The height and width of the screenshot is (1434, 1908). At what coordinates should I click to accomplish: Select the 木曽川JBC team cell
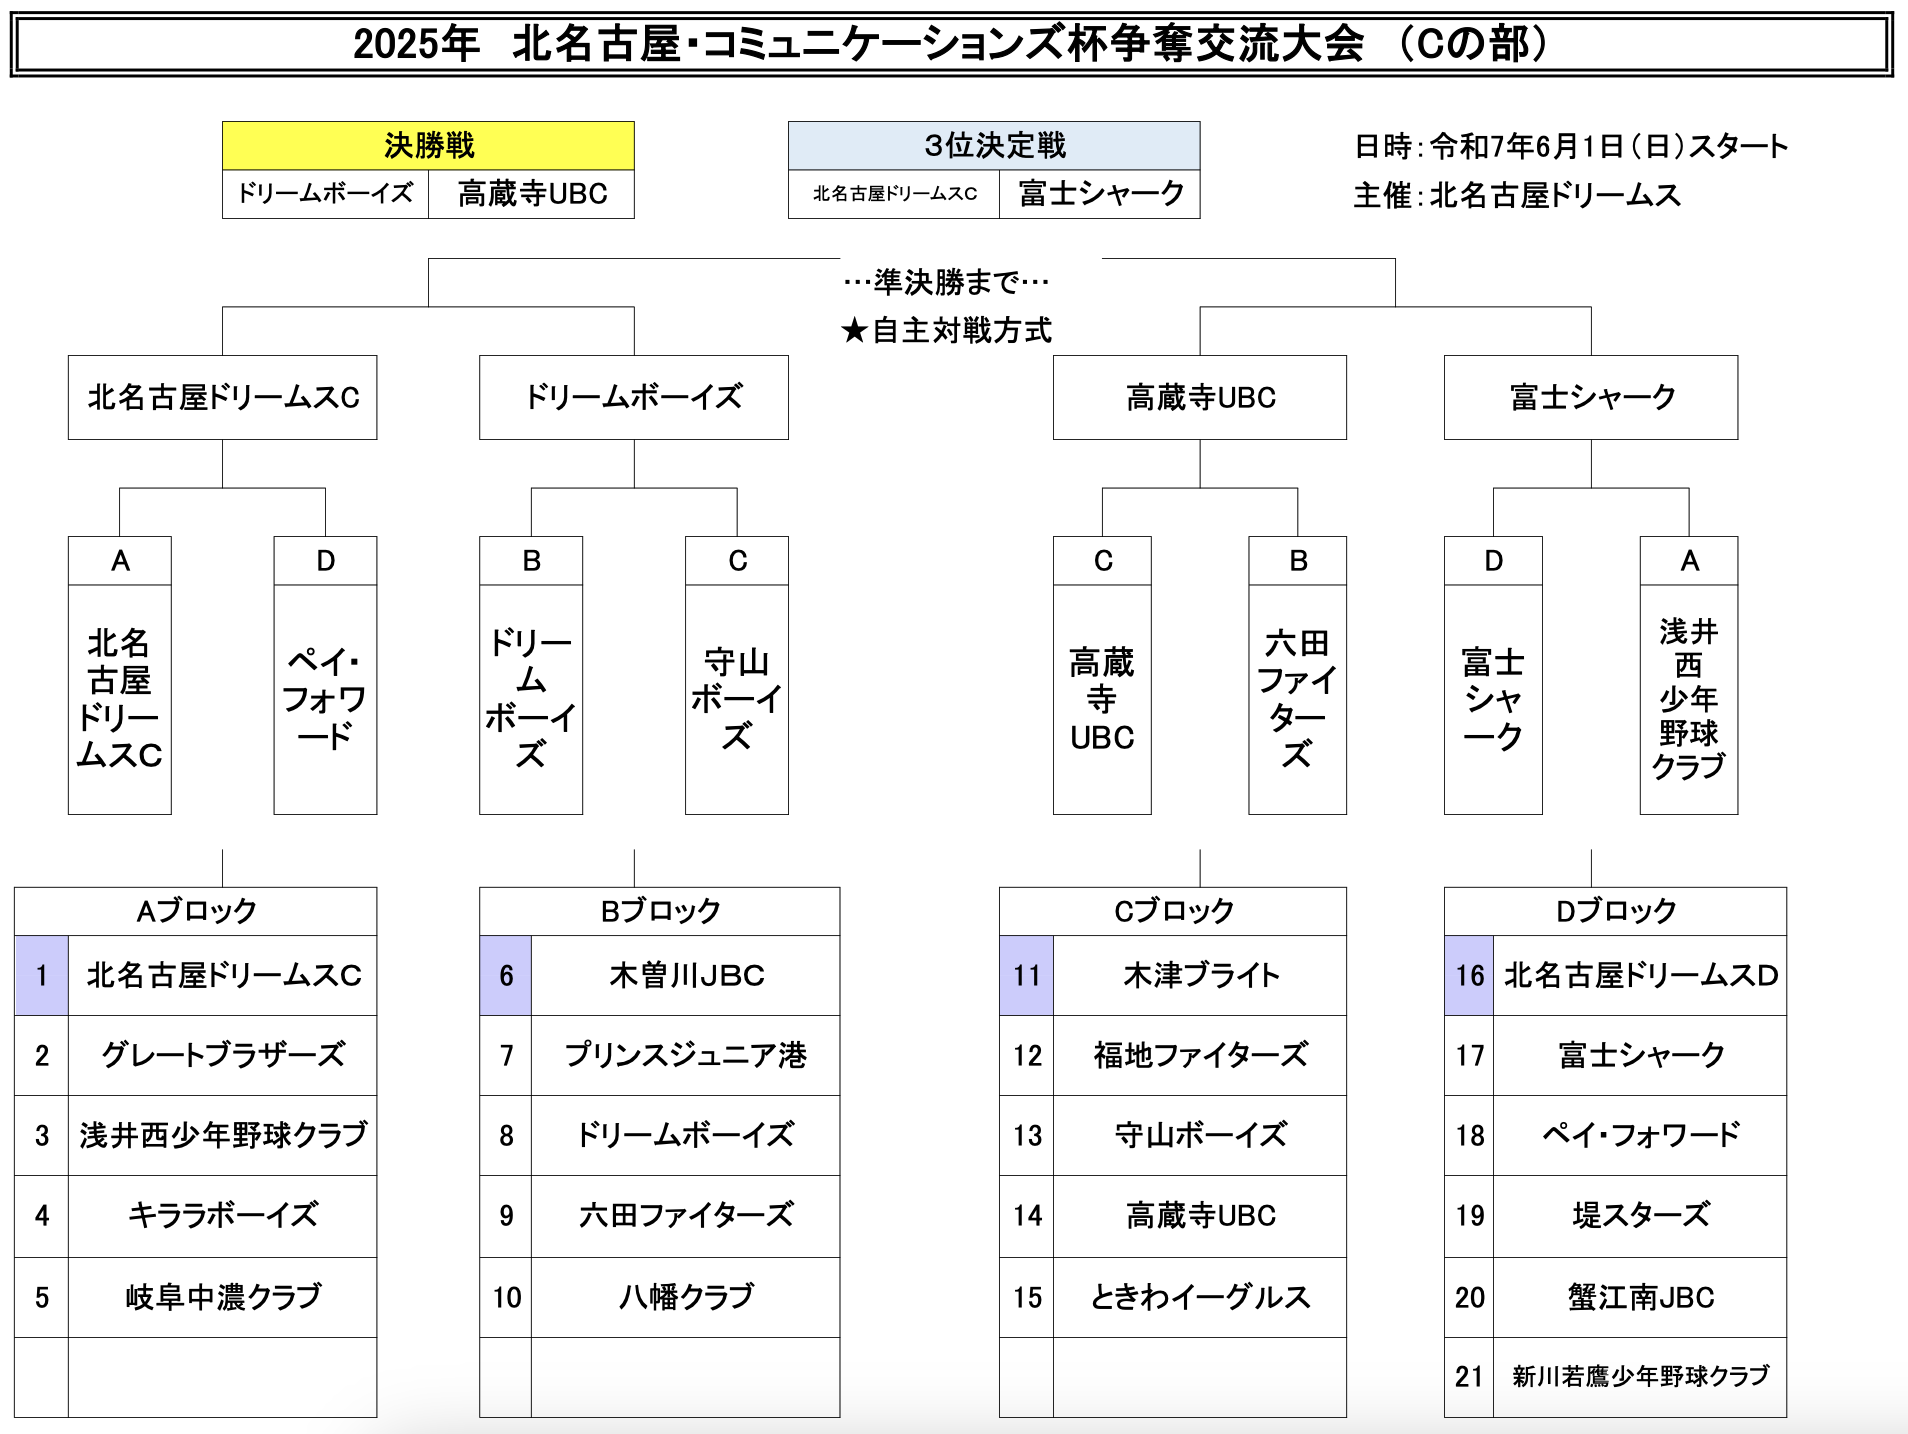point(686,976)
